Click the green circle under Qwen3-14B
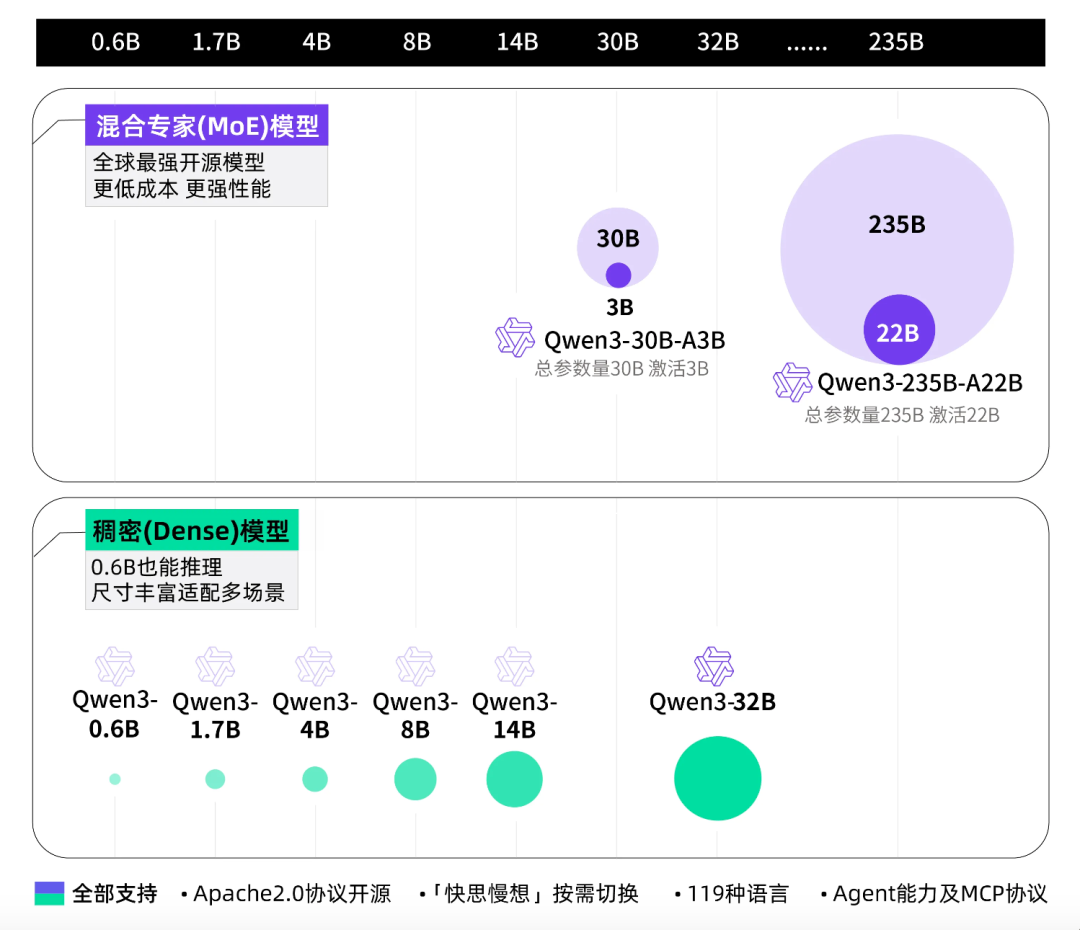Screen dimensions: 1080x930 tap(515, 779)
